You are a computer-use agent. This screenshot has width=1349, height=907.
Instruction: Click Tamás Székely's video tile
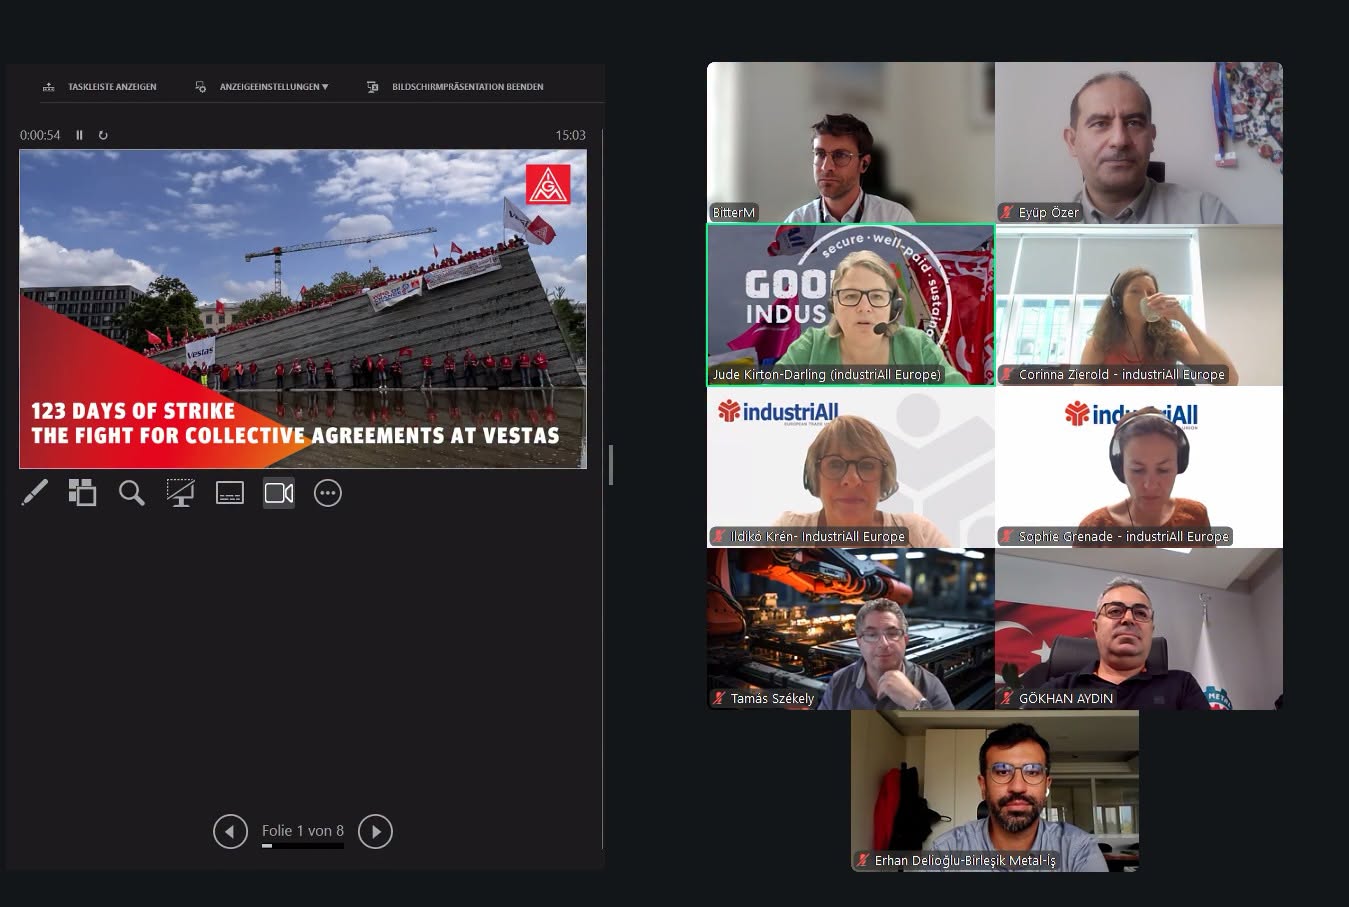851,629
